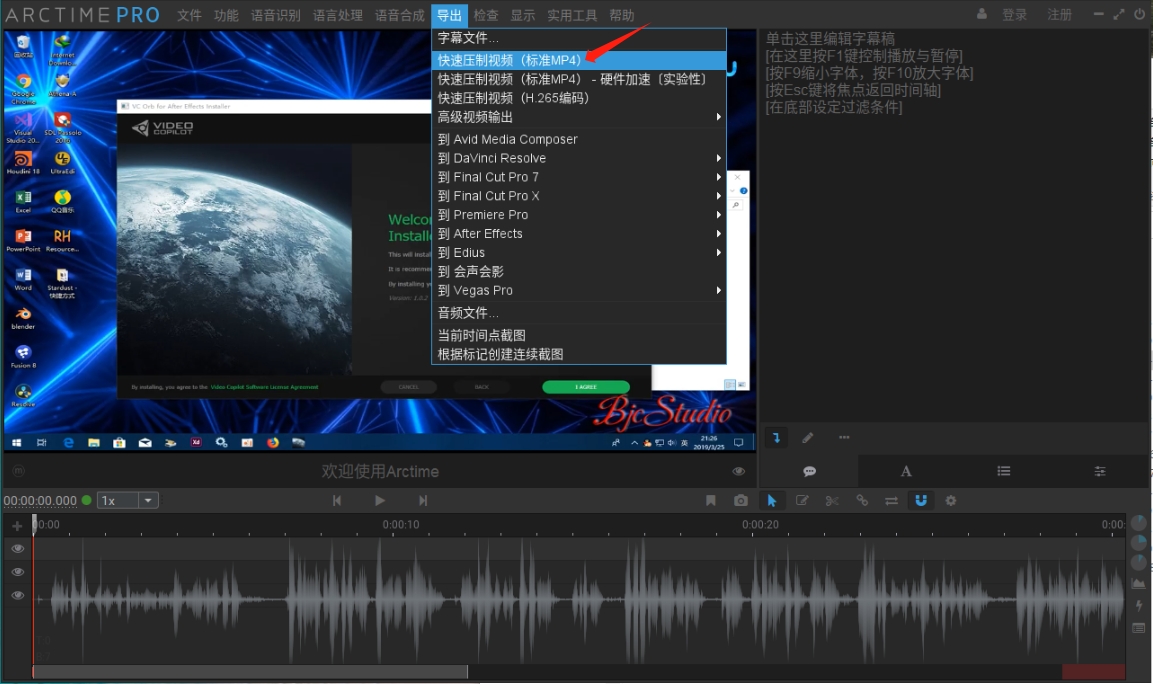Play the video with the play button
The image size is (1153, 684).
pyautogui.click(x=379, y=501)
